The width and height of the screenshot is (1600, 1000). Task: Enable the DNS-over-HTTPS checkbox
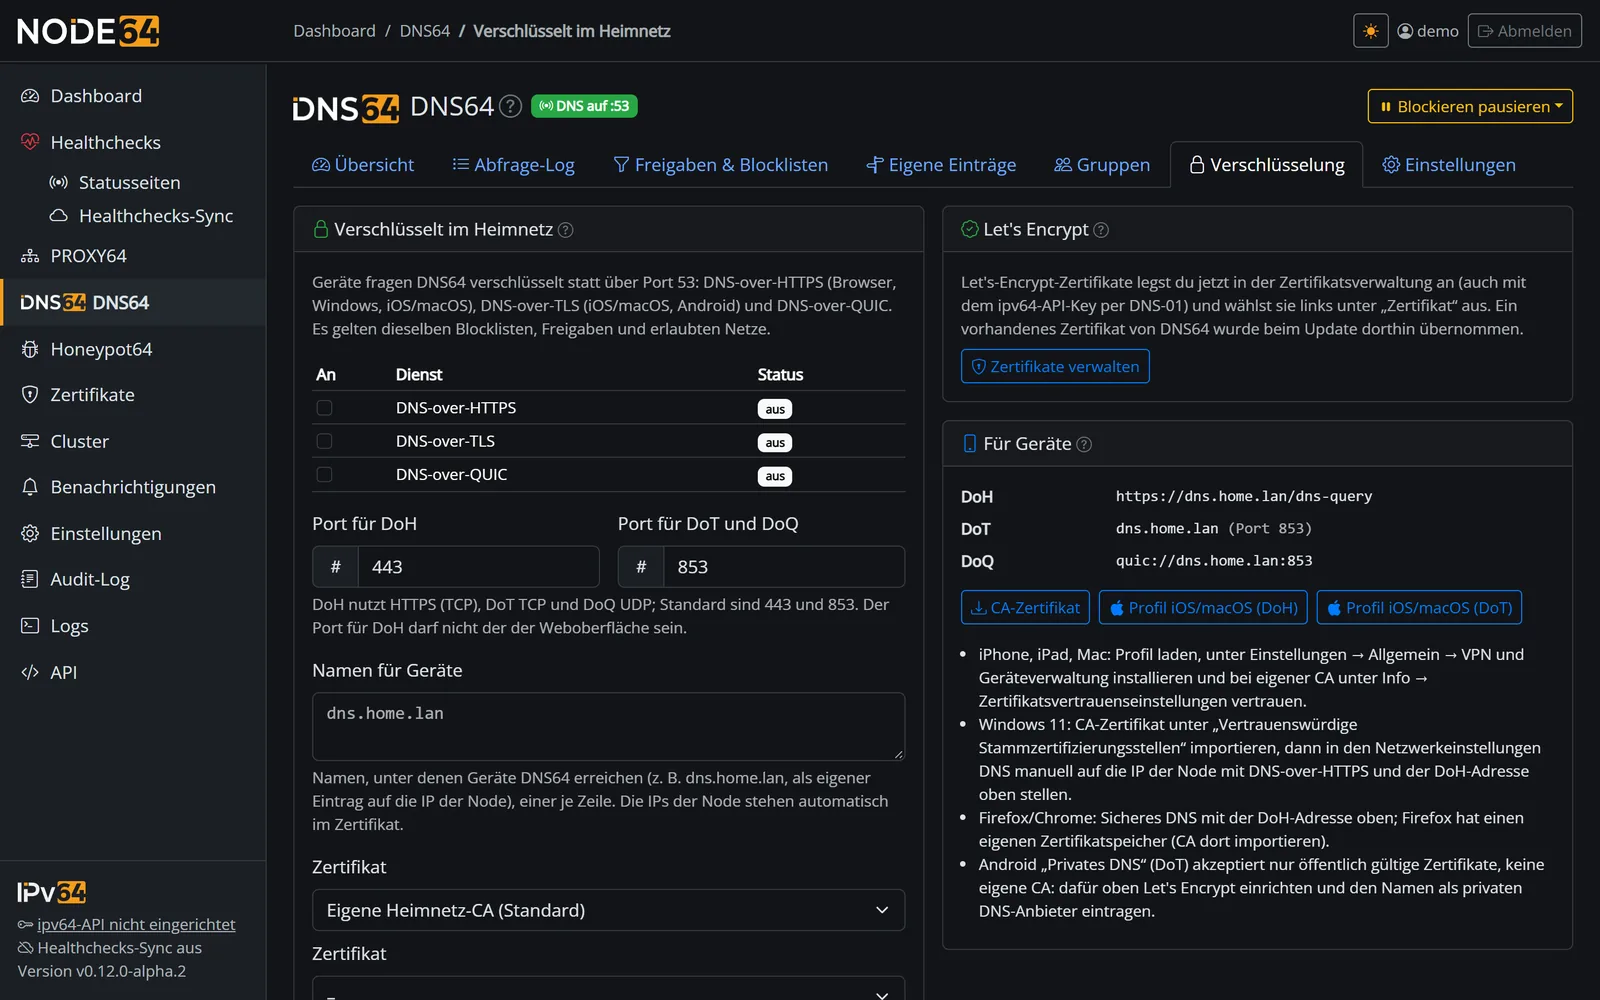coord(324,408)
